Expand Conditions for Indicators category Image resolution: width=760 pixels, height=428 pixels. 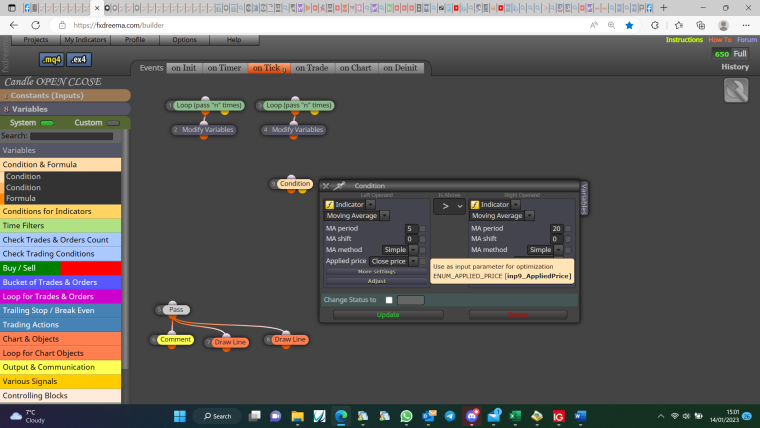click(61, 211)
